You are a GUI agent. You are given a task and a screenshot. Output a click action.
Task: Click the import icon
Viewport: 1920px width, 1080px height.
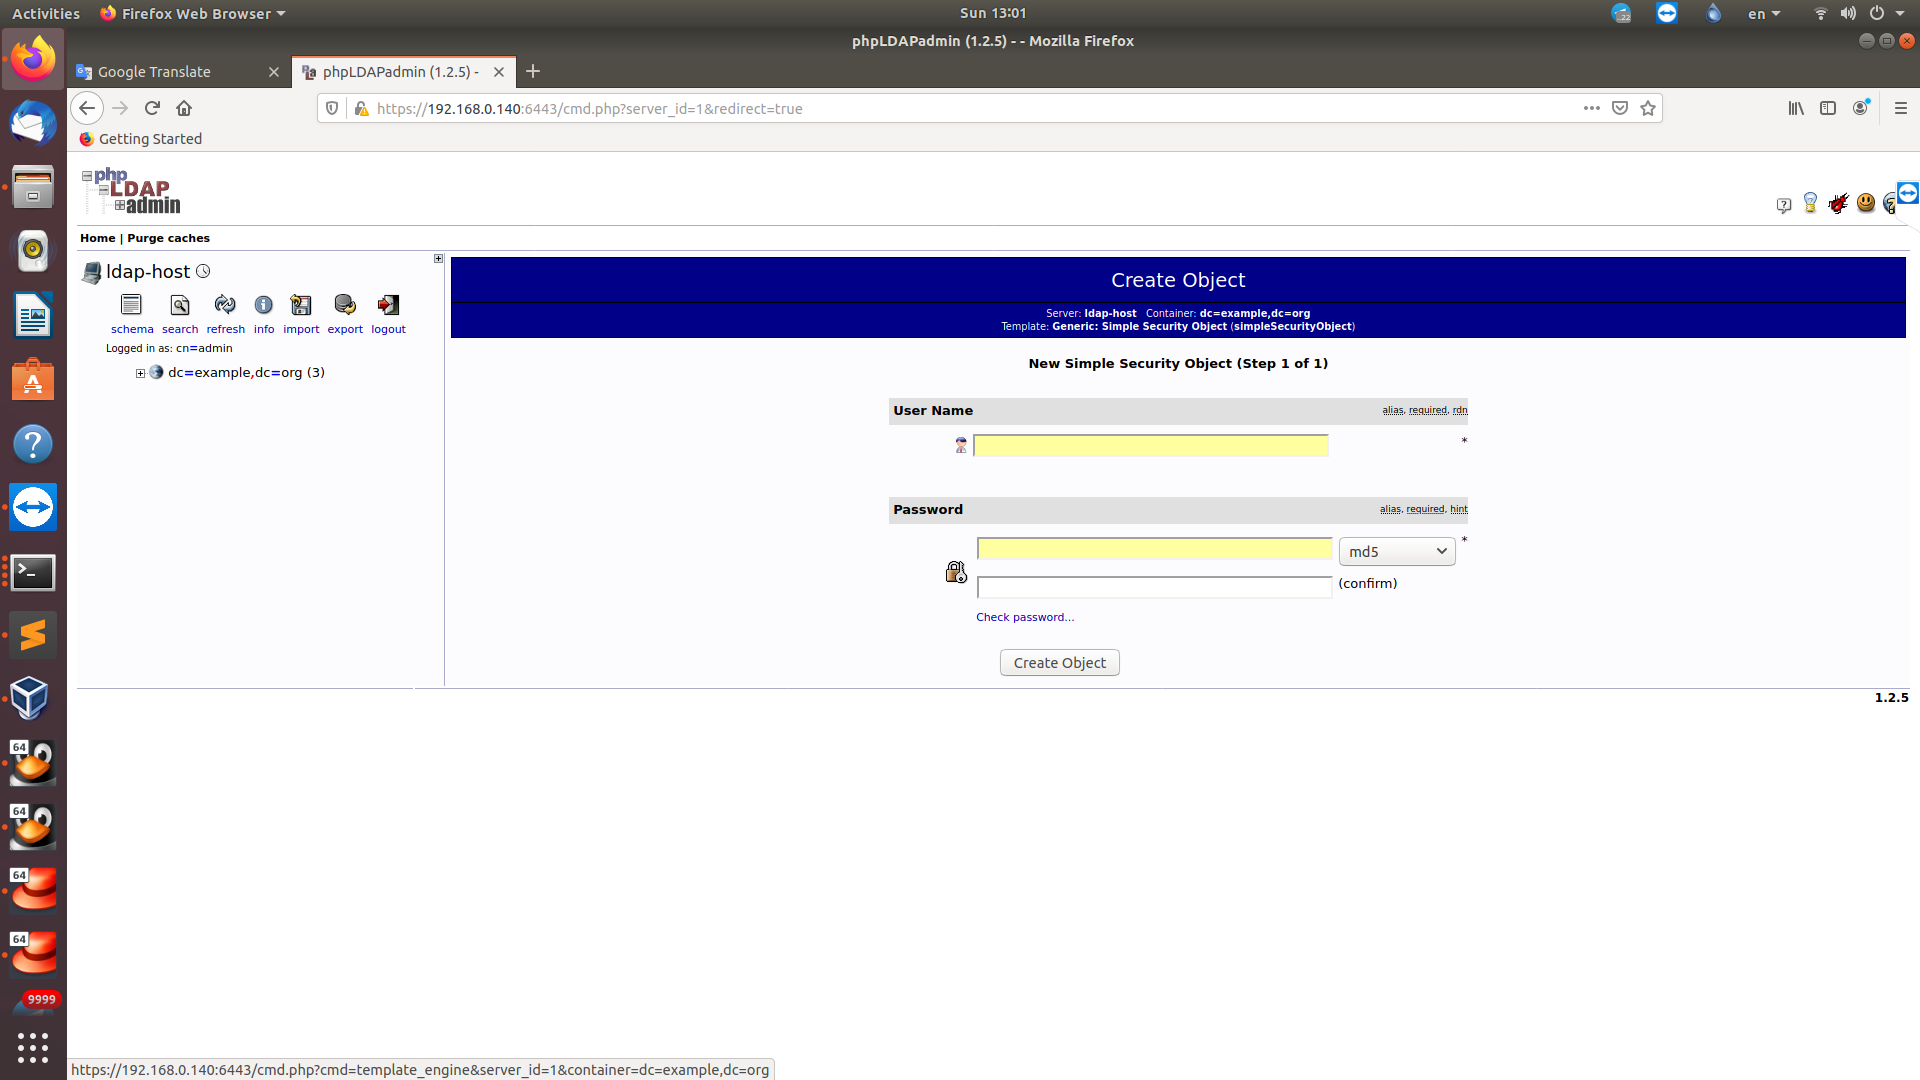(301, 305)
